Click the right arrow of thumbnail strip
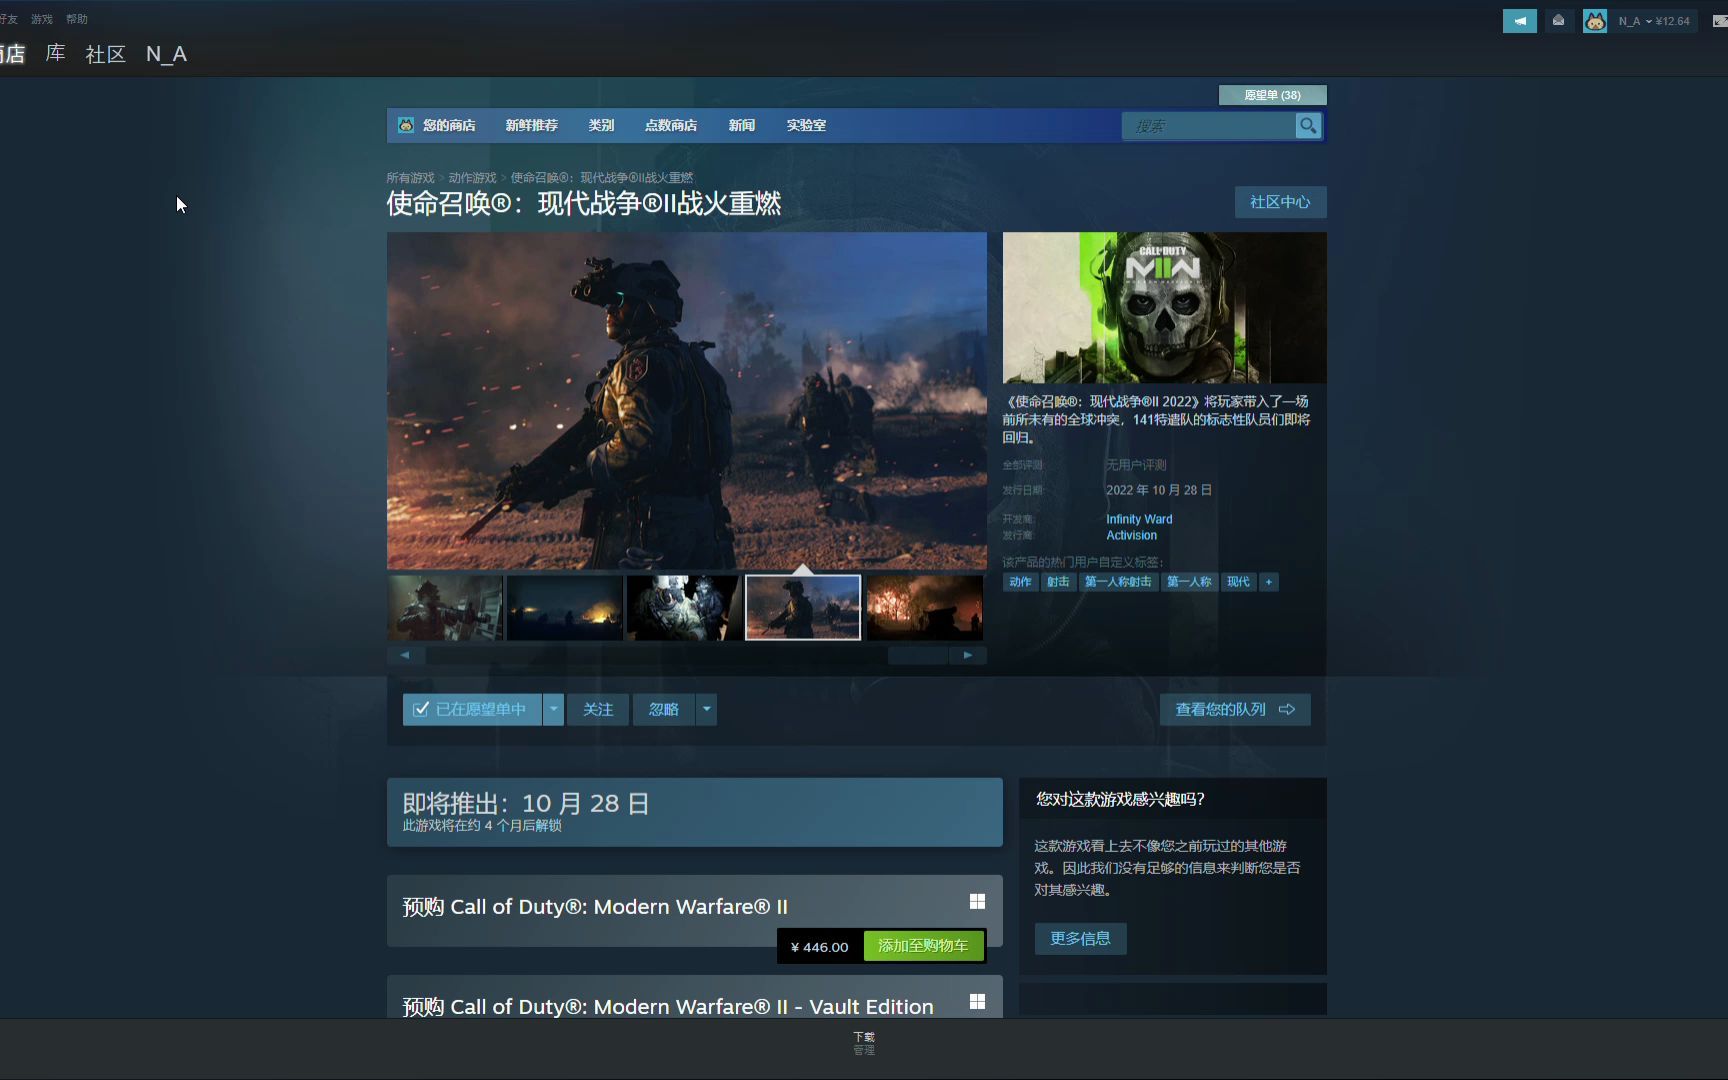 pyautogui.click(x=968, y=655)
